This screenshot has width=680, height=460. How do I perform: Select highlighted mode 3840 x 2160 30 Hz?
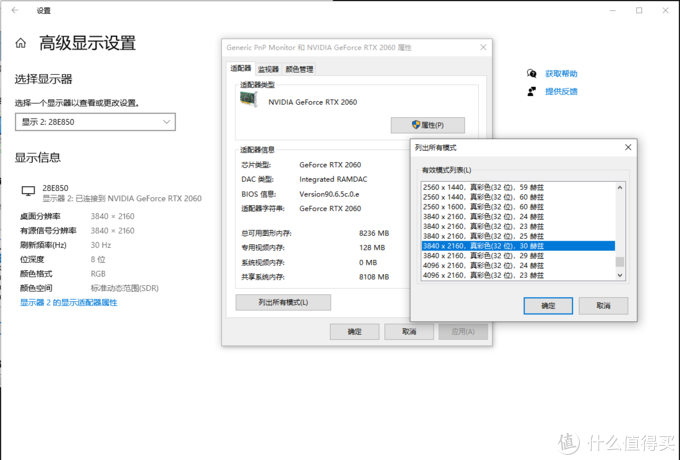coord(518,246)
